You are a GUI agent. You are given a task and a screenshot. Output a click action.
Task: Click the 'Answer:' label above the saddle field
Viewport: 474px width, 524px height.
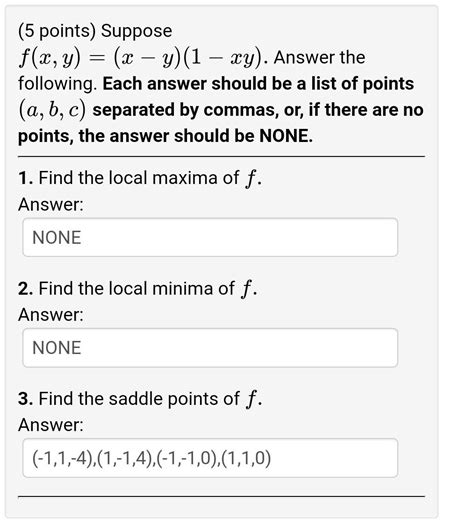point(51,425)
